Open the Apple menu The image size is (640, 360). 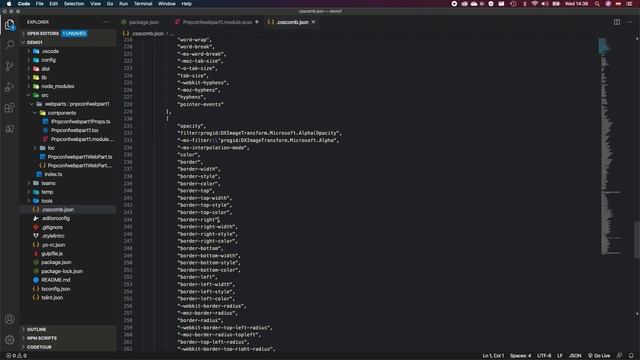tap(9, 4)
